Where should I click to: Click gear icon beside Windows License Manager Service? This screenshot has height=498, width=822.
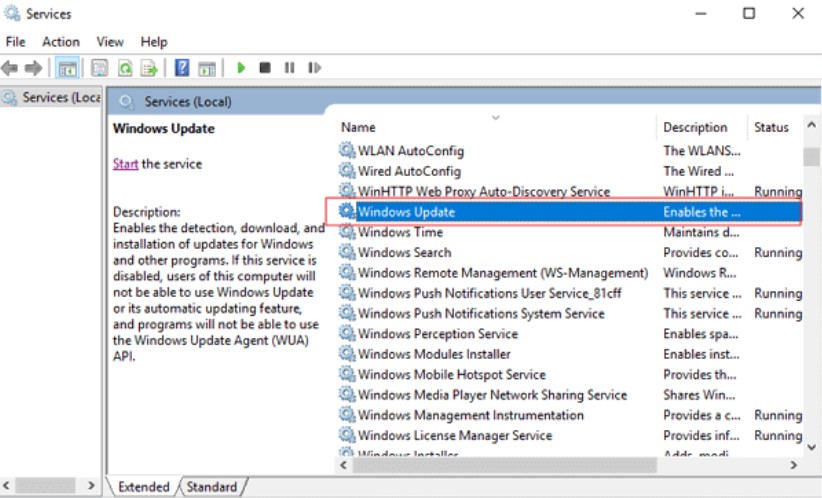pos(347,435)
